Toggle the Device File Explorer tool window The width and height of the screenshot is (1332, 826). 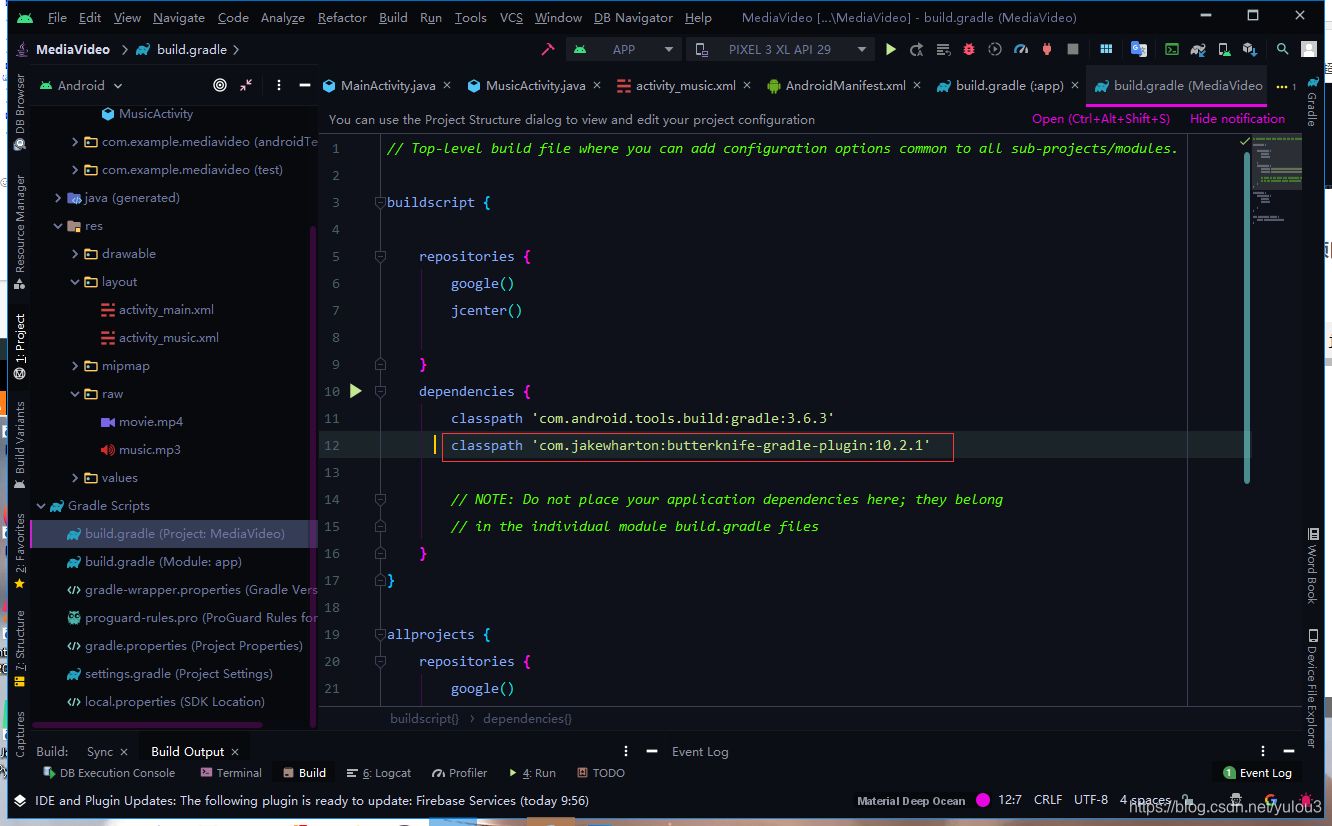click(1311, 688)
